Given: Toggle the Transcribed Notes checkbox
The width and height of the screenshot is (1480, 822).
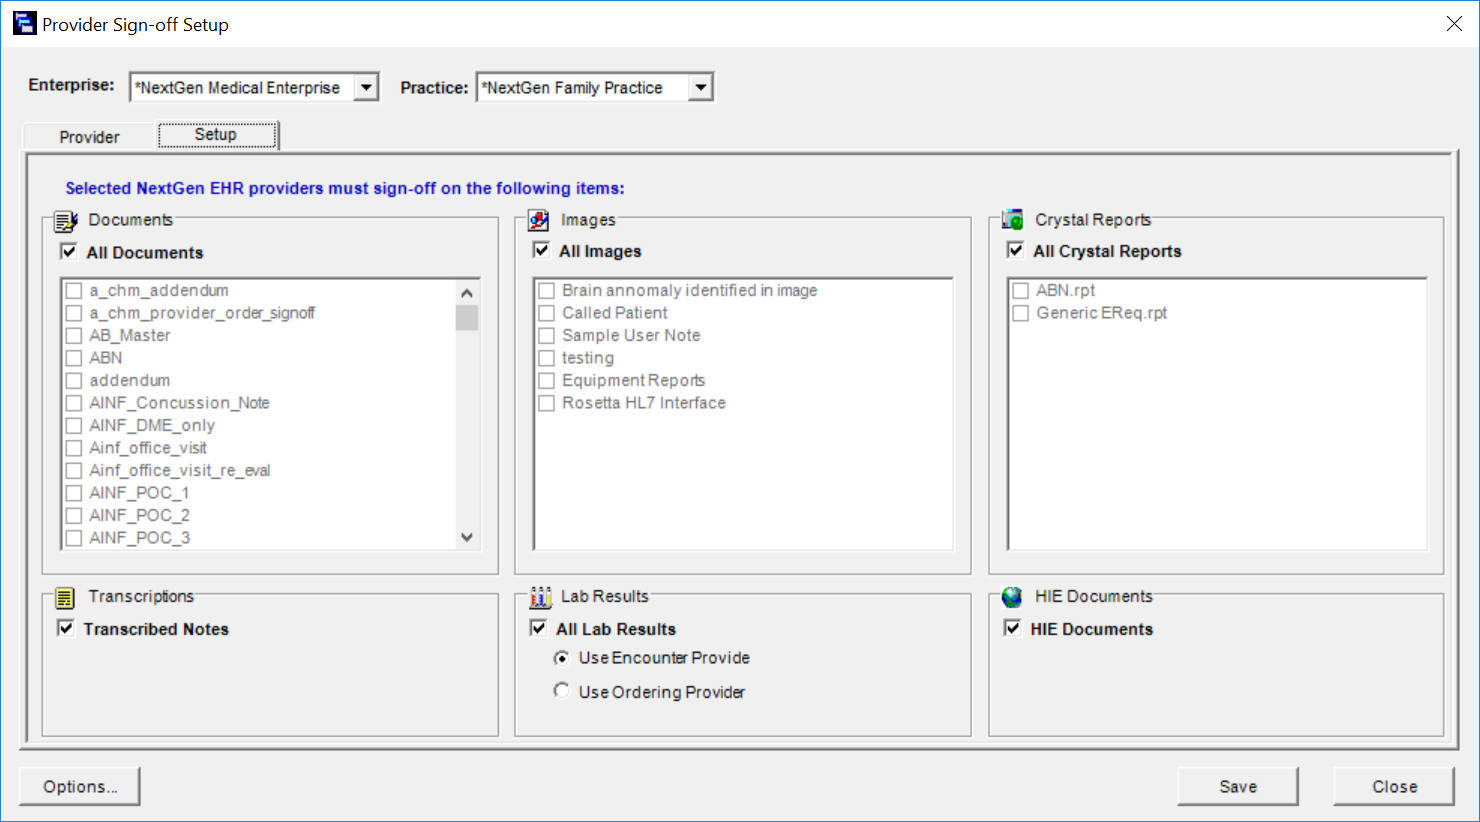Looking at the screenshot, I should click(x=66, y=628).
